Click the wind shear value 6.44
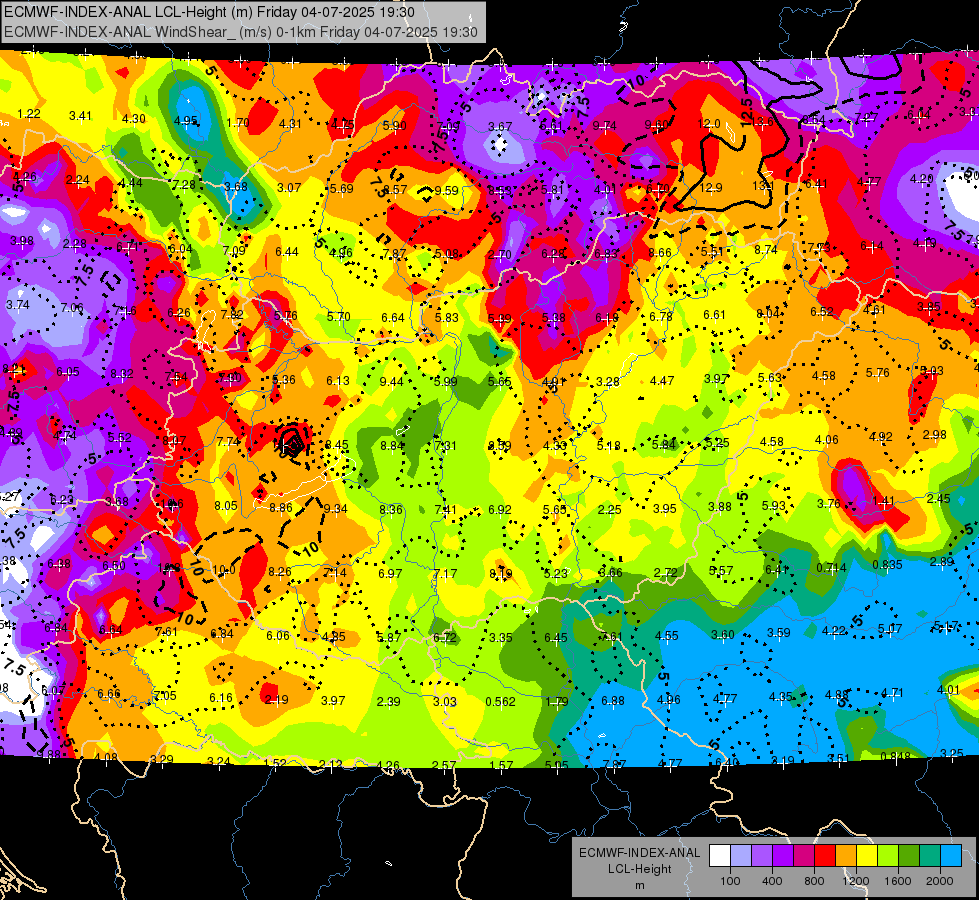 click(x=287, y=252)
